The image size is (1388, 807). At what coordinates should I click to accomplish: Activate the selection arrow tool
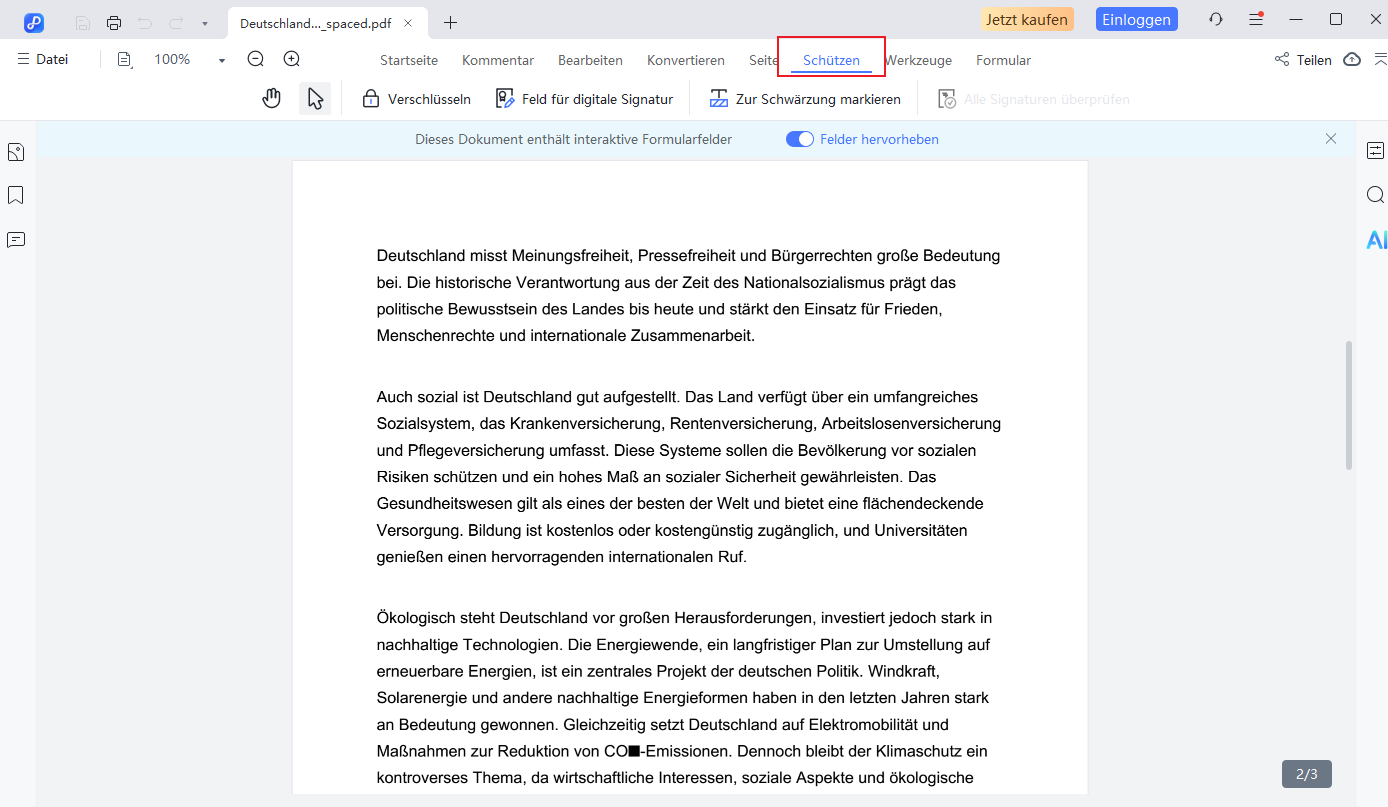click(x=314, y=97)
